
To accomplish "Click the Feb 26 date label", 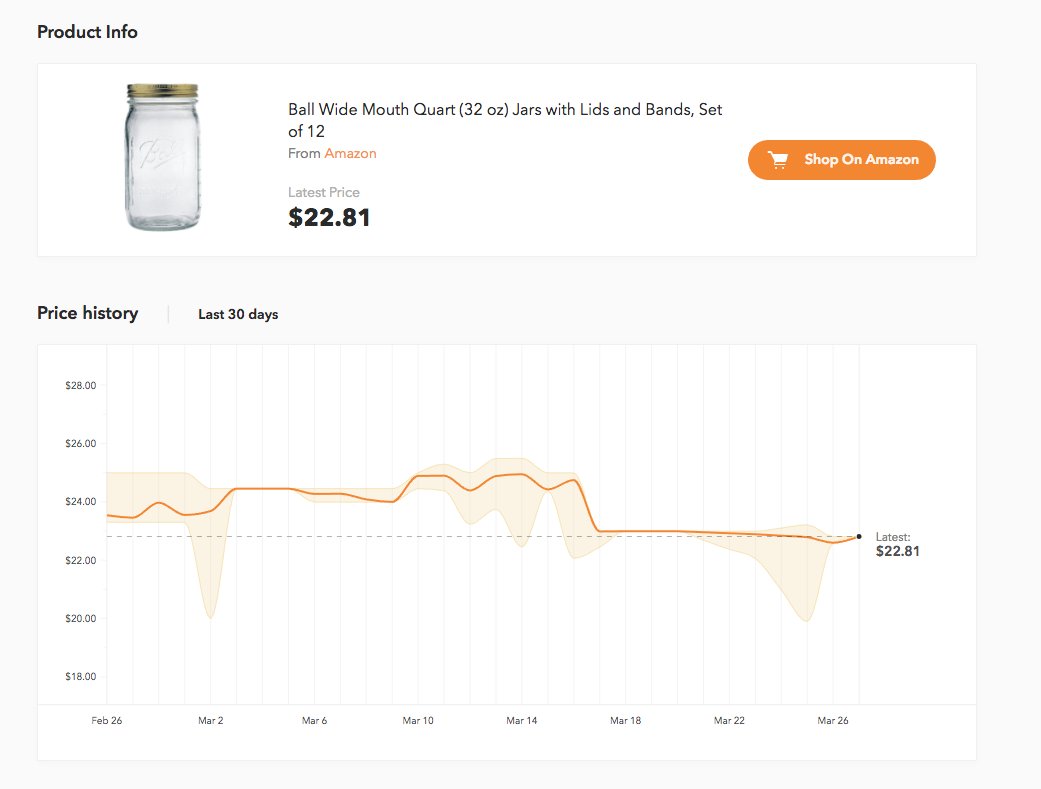I will [x=107, y=720].
